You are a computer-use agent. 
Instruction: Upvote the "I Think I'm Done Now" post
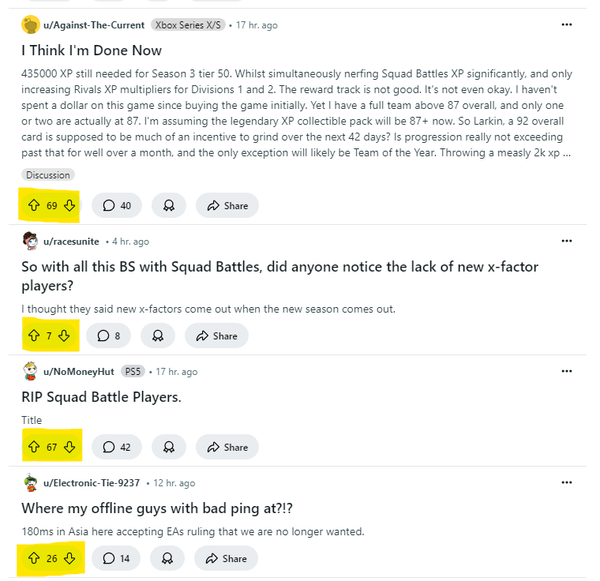click(x=34, y=206)
